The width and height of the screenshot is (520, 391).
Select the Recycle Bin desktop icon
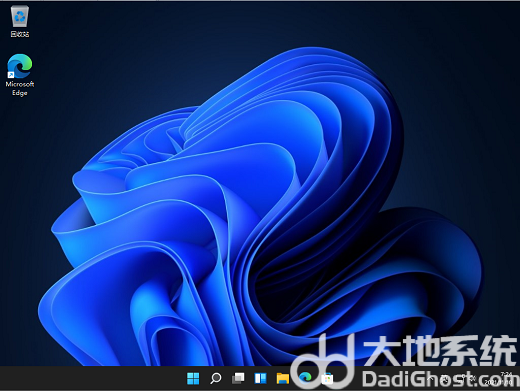[20, 16]
